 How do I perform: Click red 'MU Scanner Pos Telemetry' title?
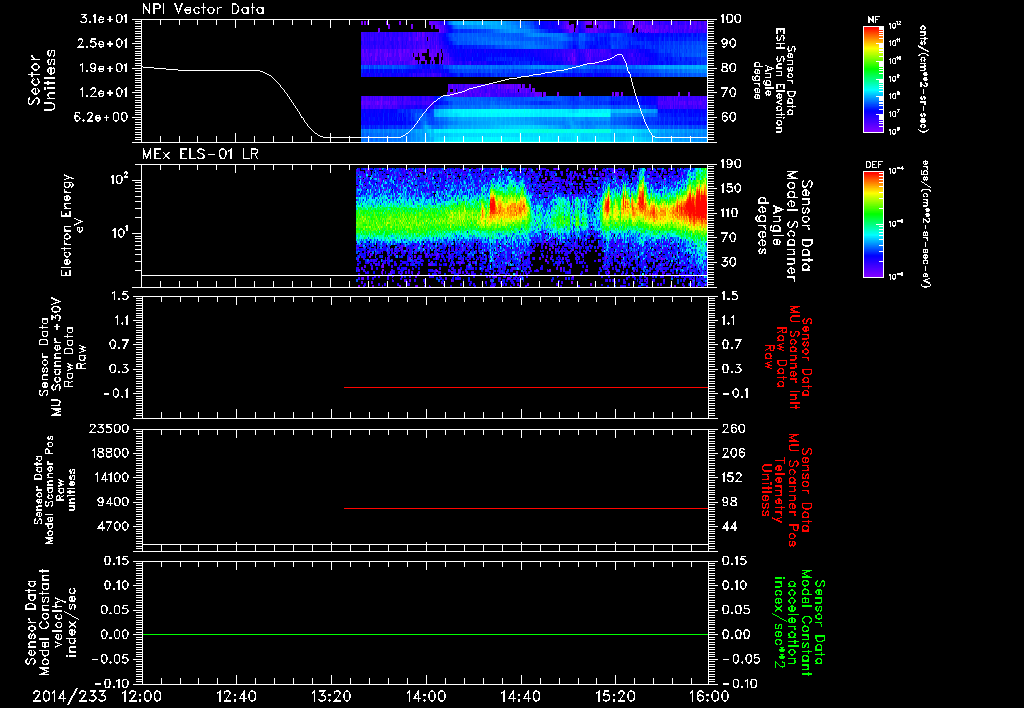coord(786,490)
